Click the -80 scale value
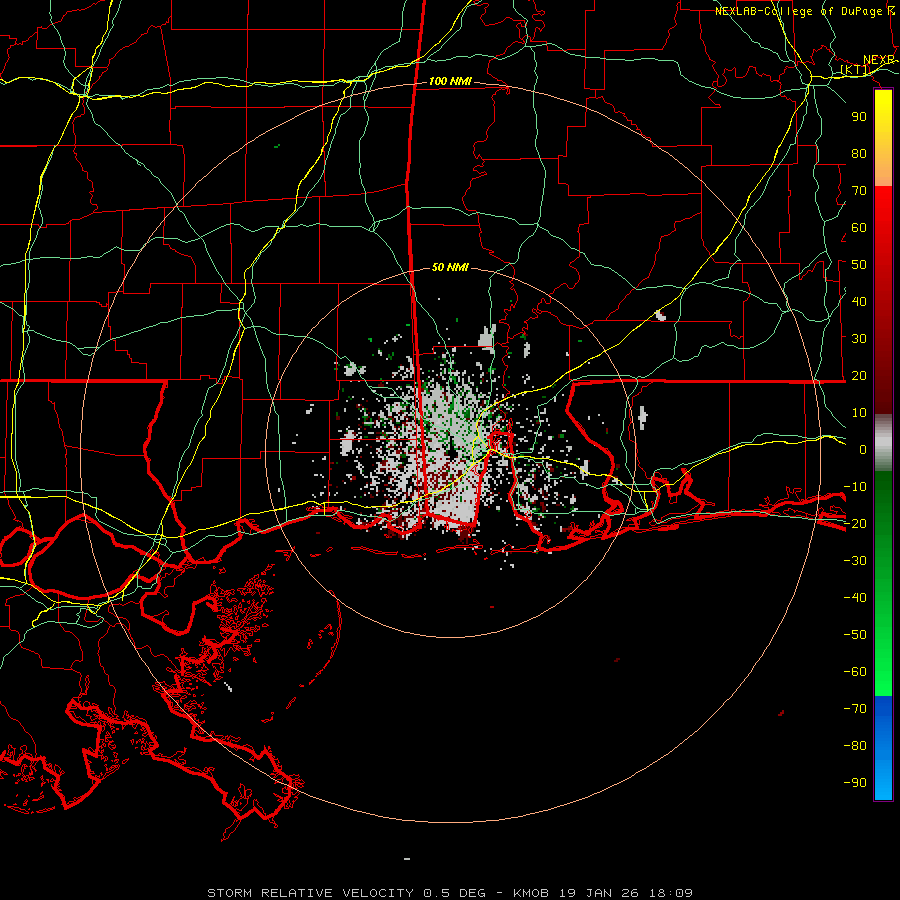The width and height of the screenshot is (900, 900). pyautogui.click(x=855, y=746)
